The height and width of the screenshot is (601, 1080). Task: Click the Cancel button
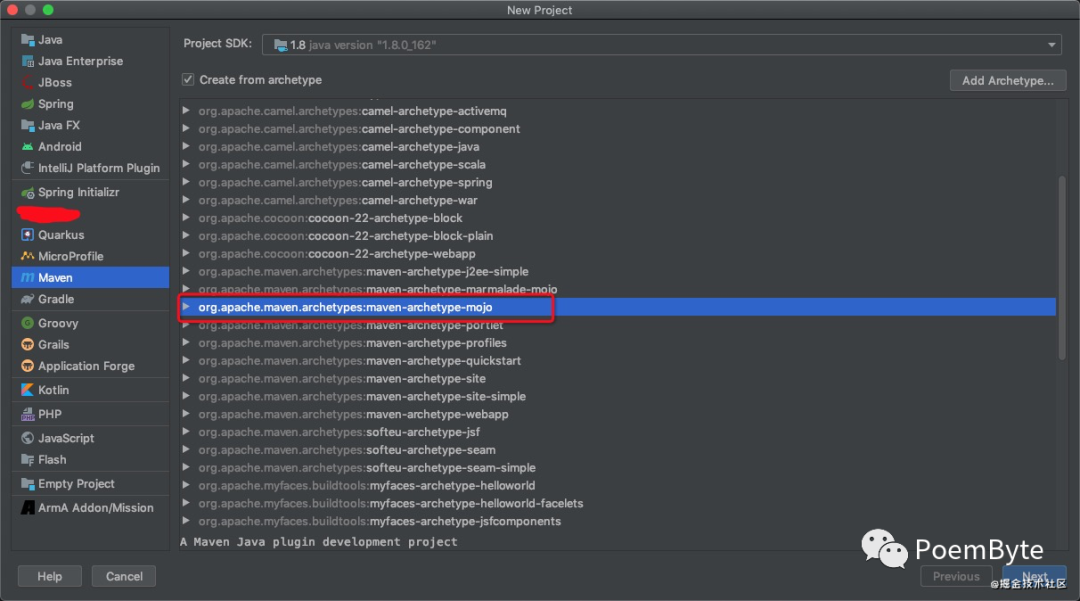(x=124, y=576)
